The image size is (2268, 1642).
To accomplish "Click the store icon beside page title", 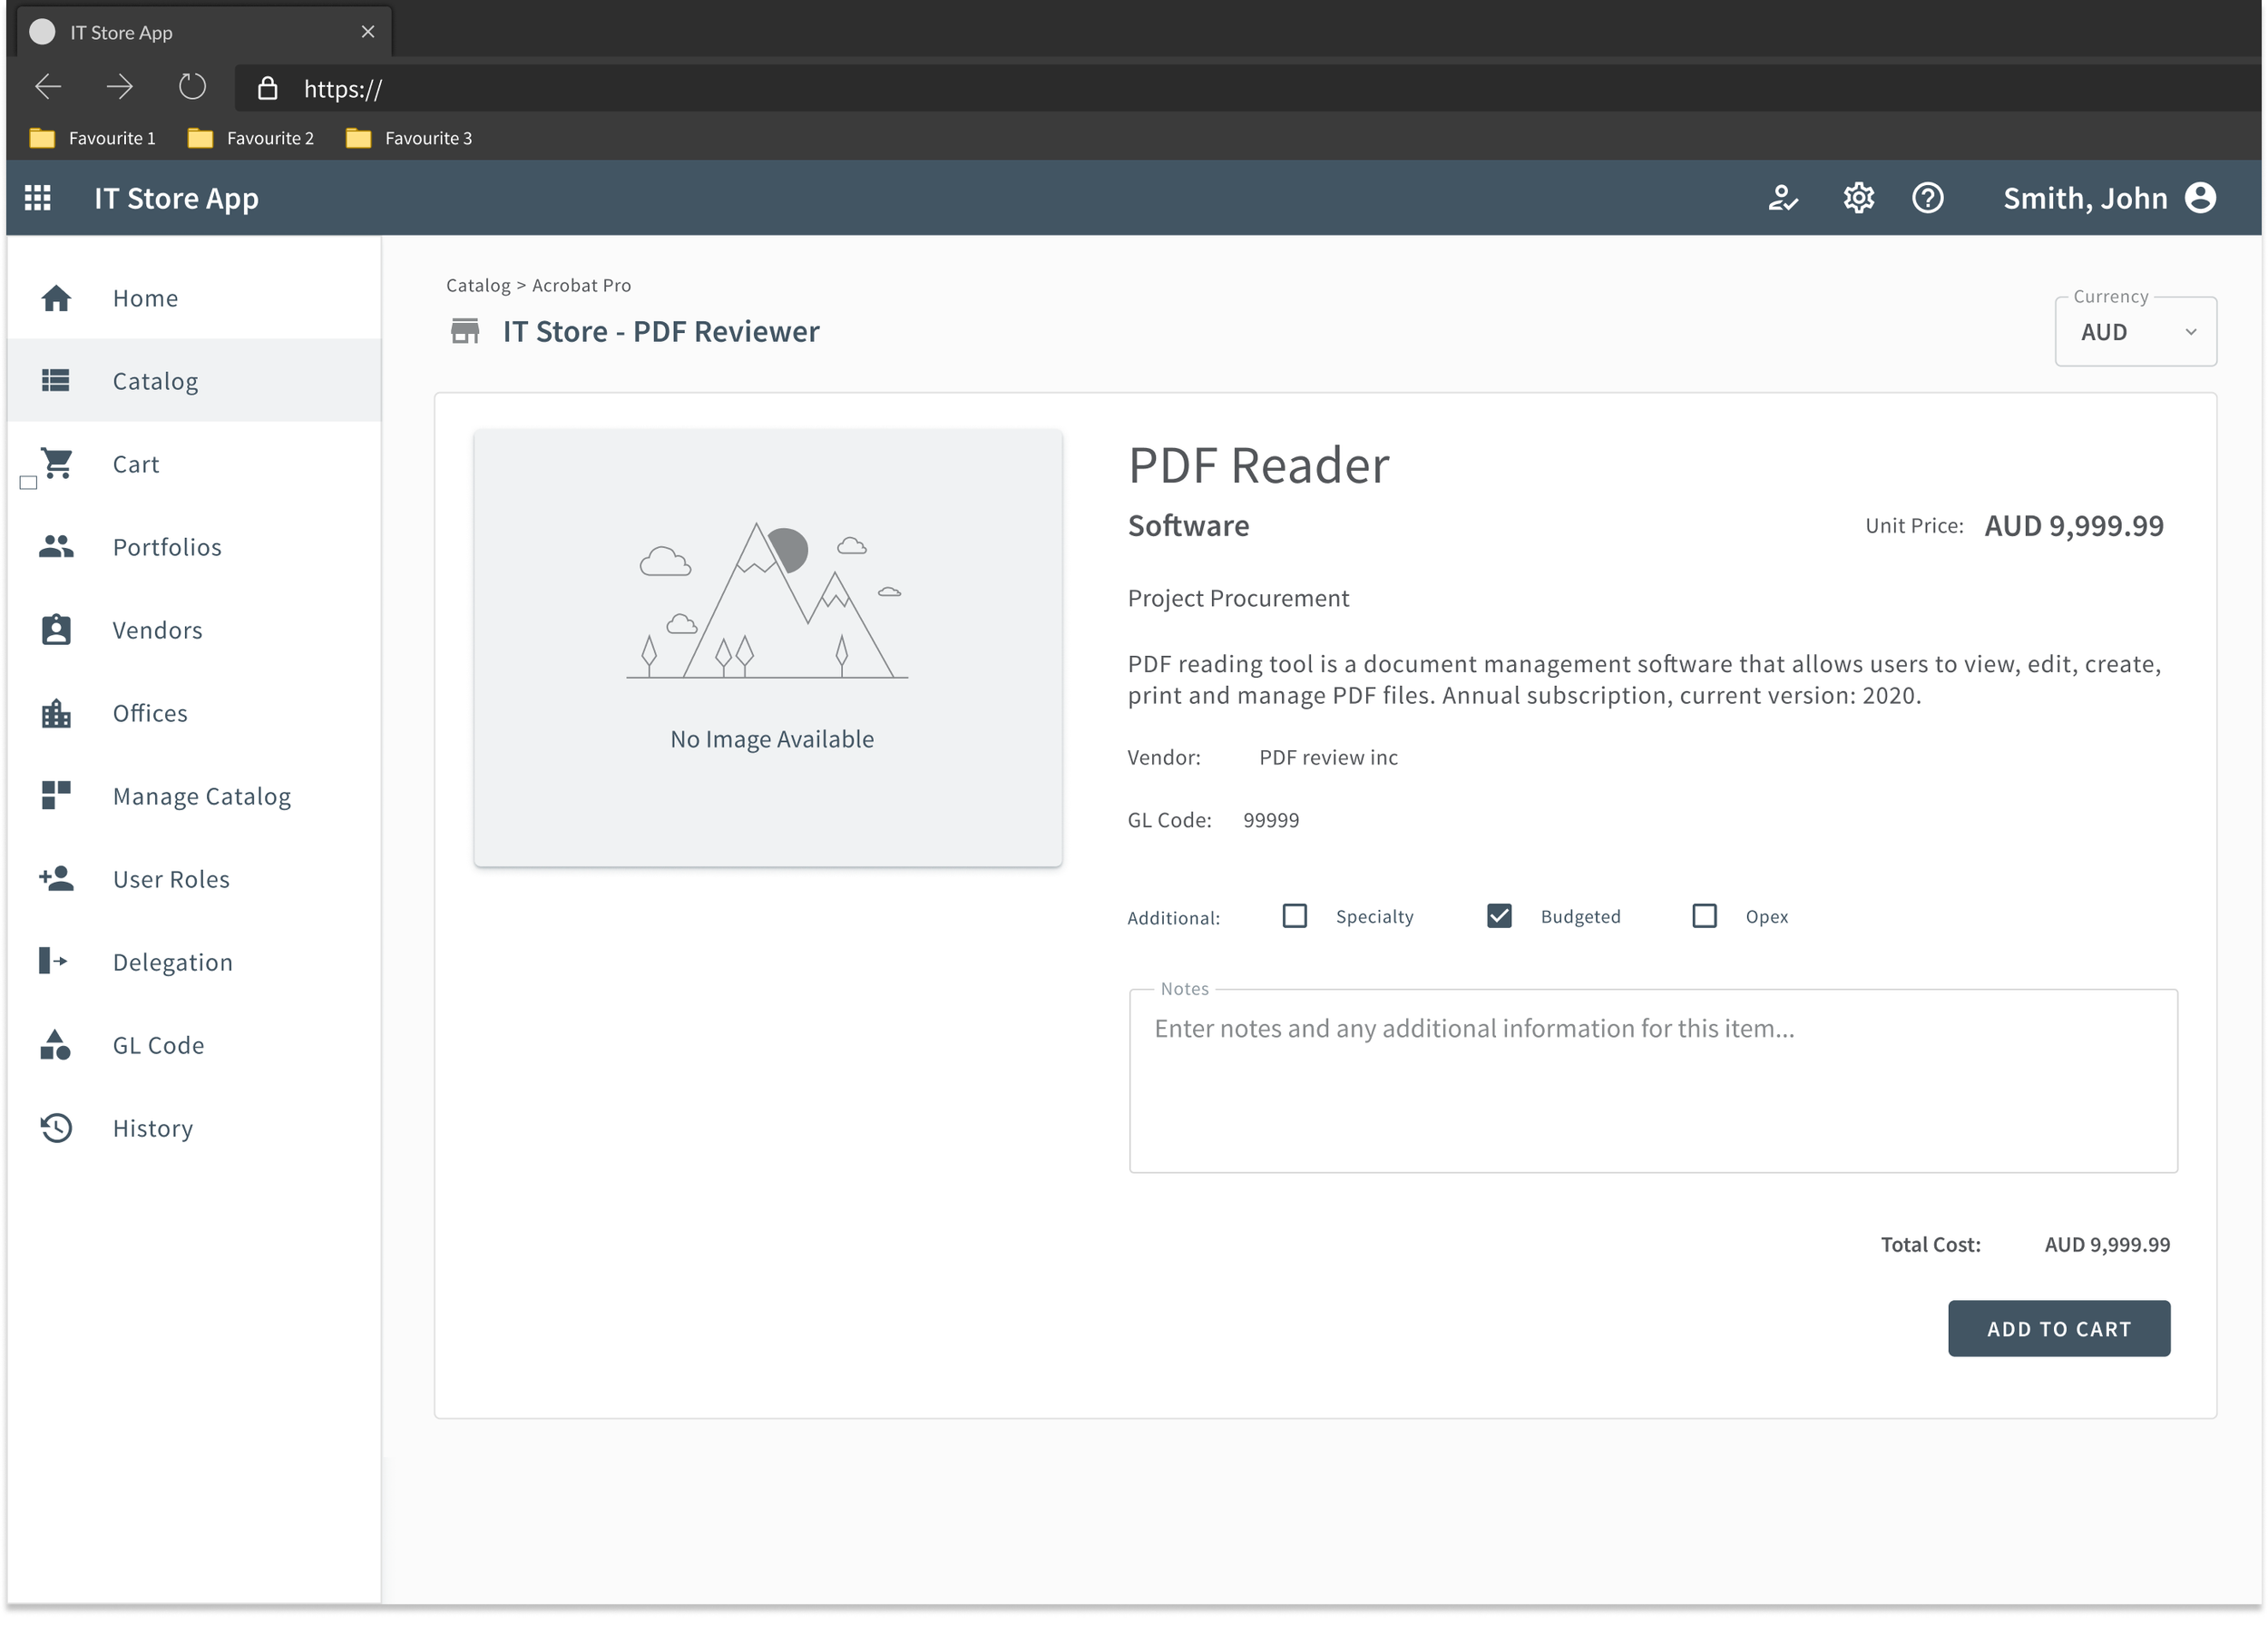I will 465,331.
